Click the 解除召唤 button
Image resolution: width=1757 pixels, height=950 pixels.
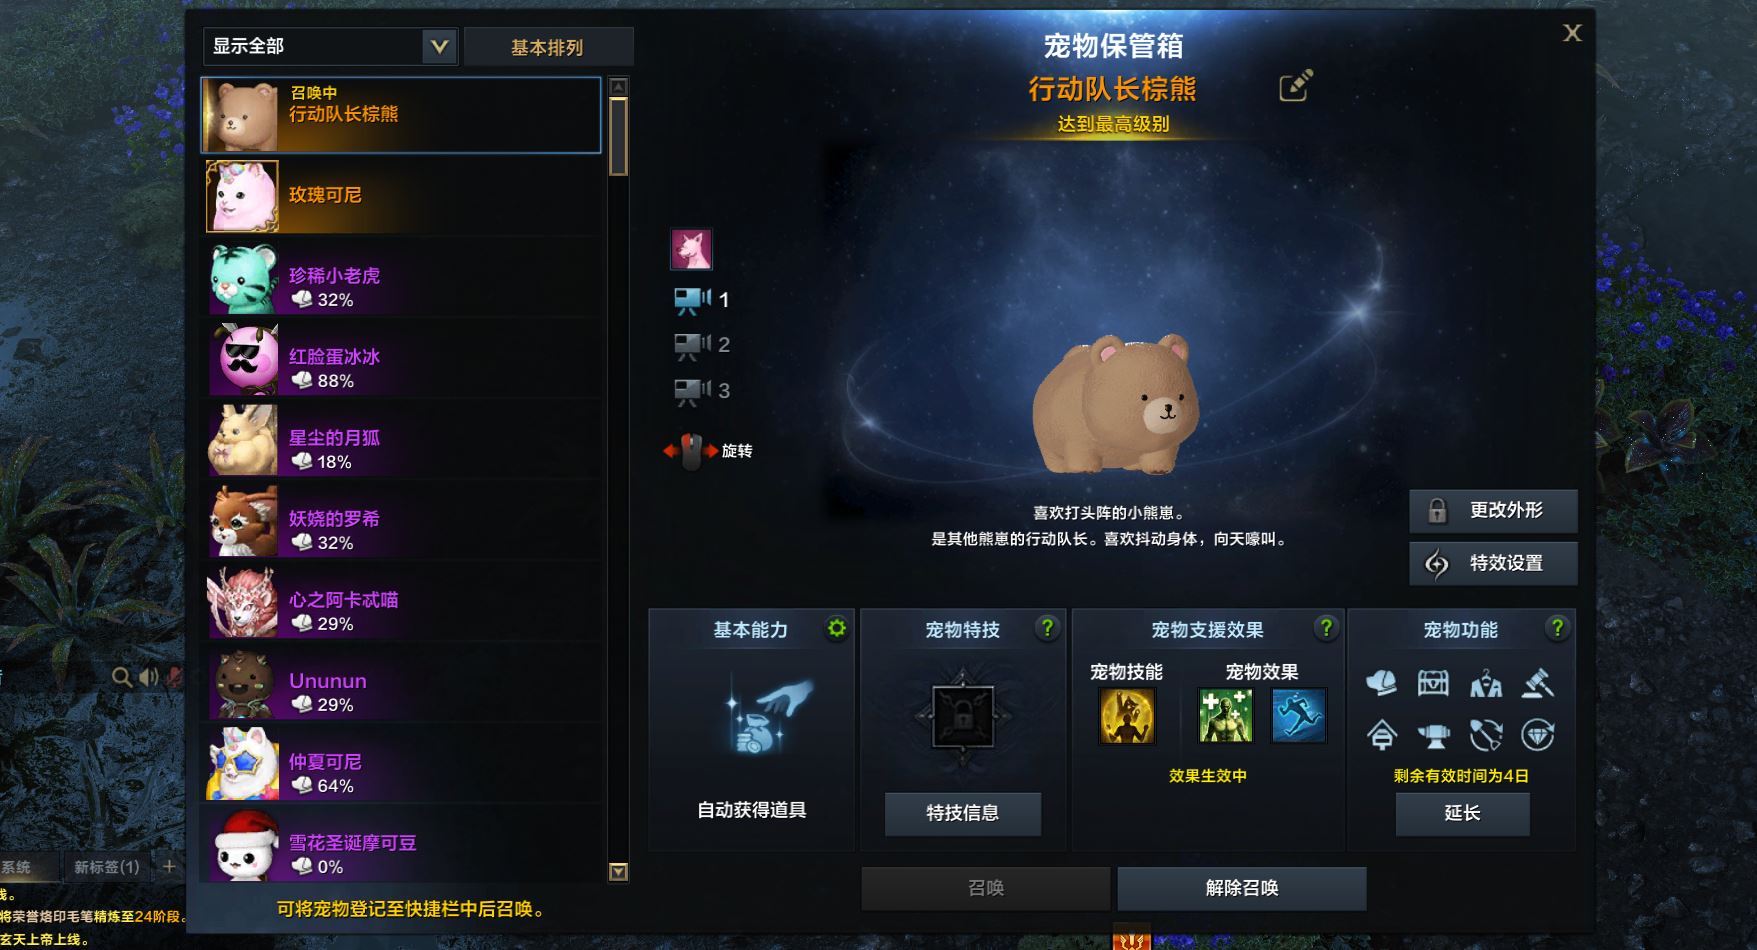[1242, 888]
